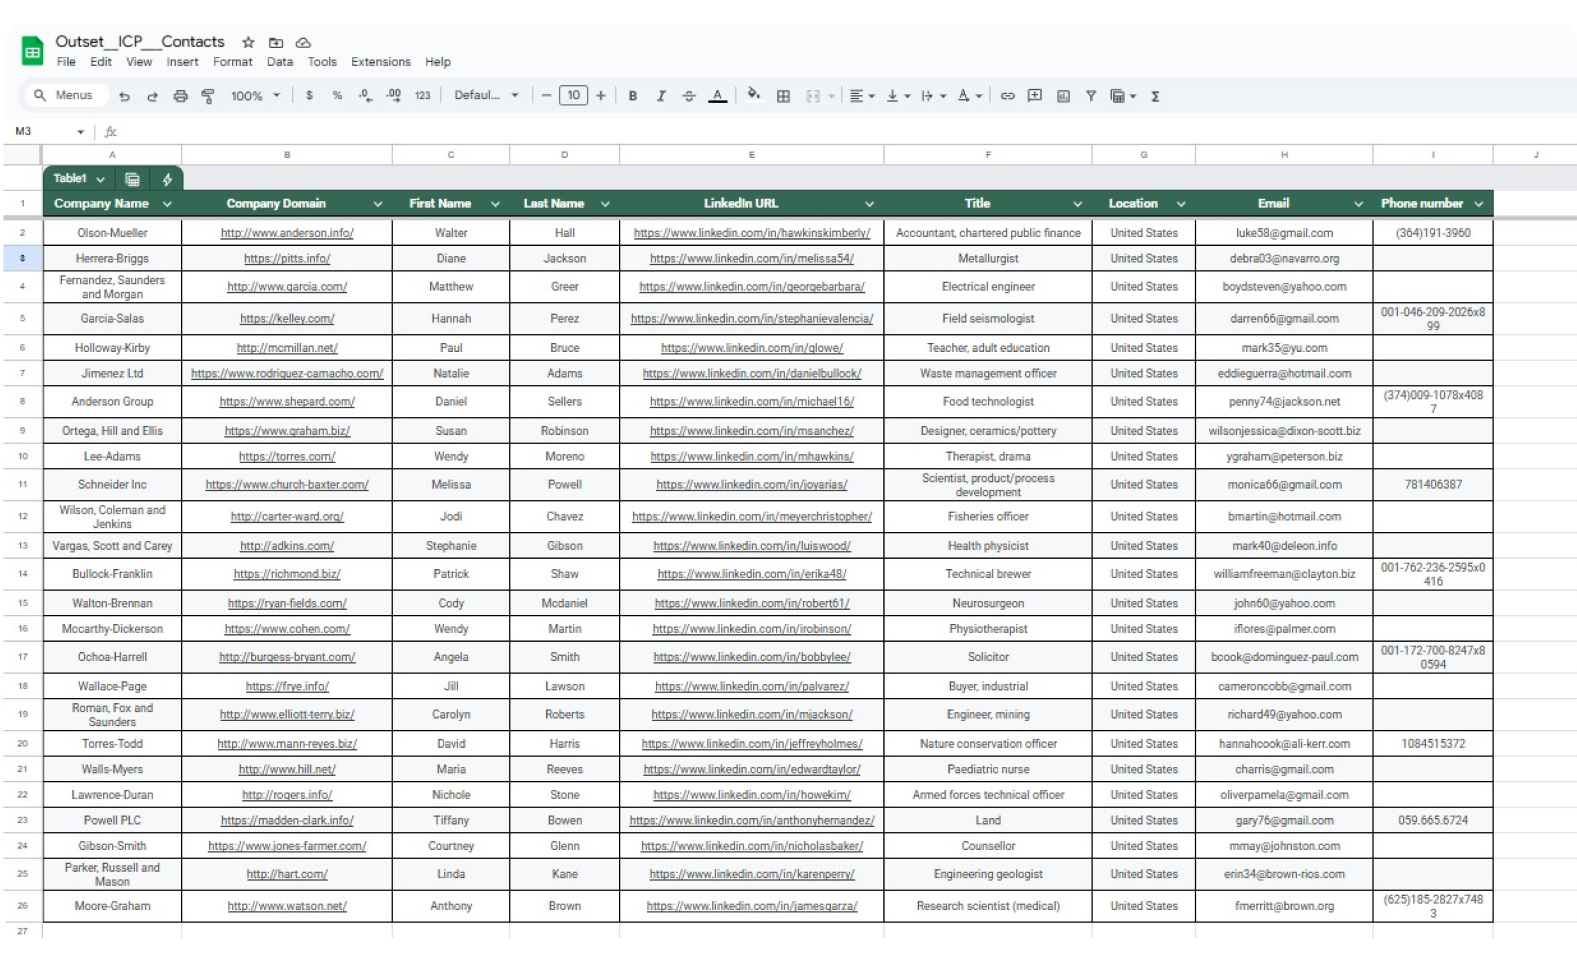Click the borders icon in toolbar
This screenshot has height=961, width=1577.
click(783, 96)
